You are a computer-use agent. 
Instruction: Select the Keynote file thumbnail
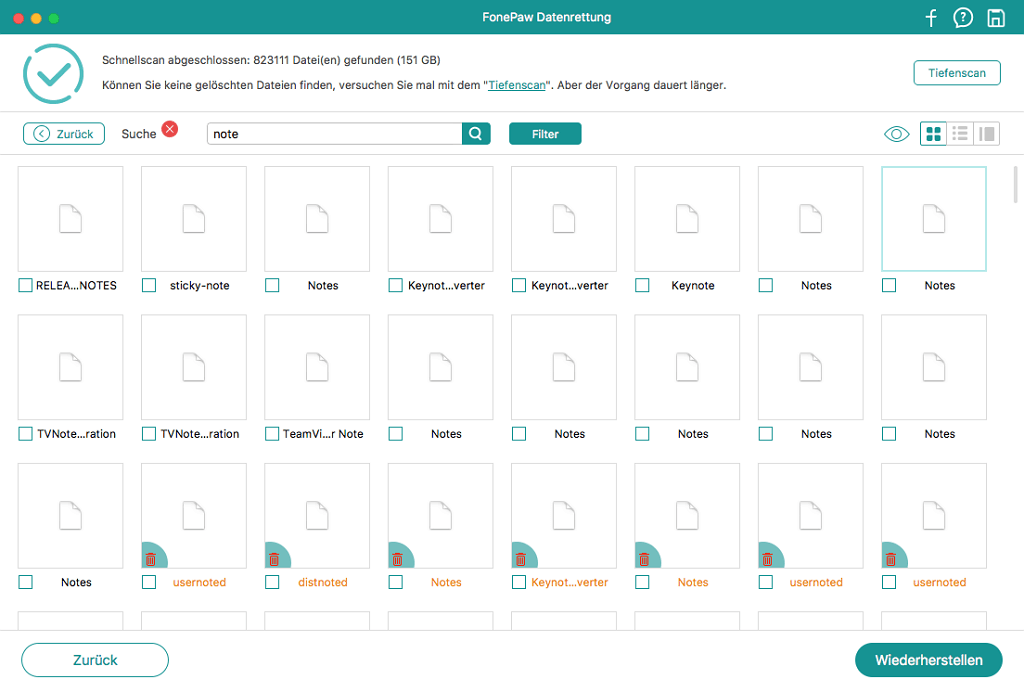pyautogui.click(x=687, y=219)
